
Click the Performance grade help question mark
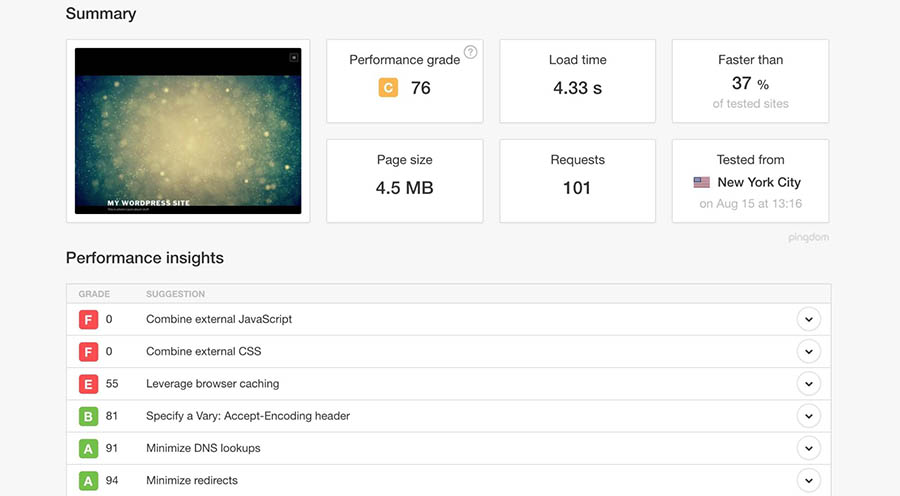coord(470,52)
